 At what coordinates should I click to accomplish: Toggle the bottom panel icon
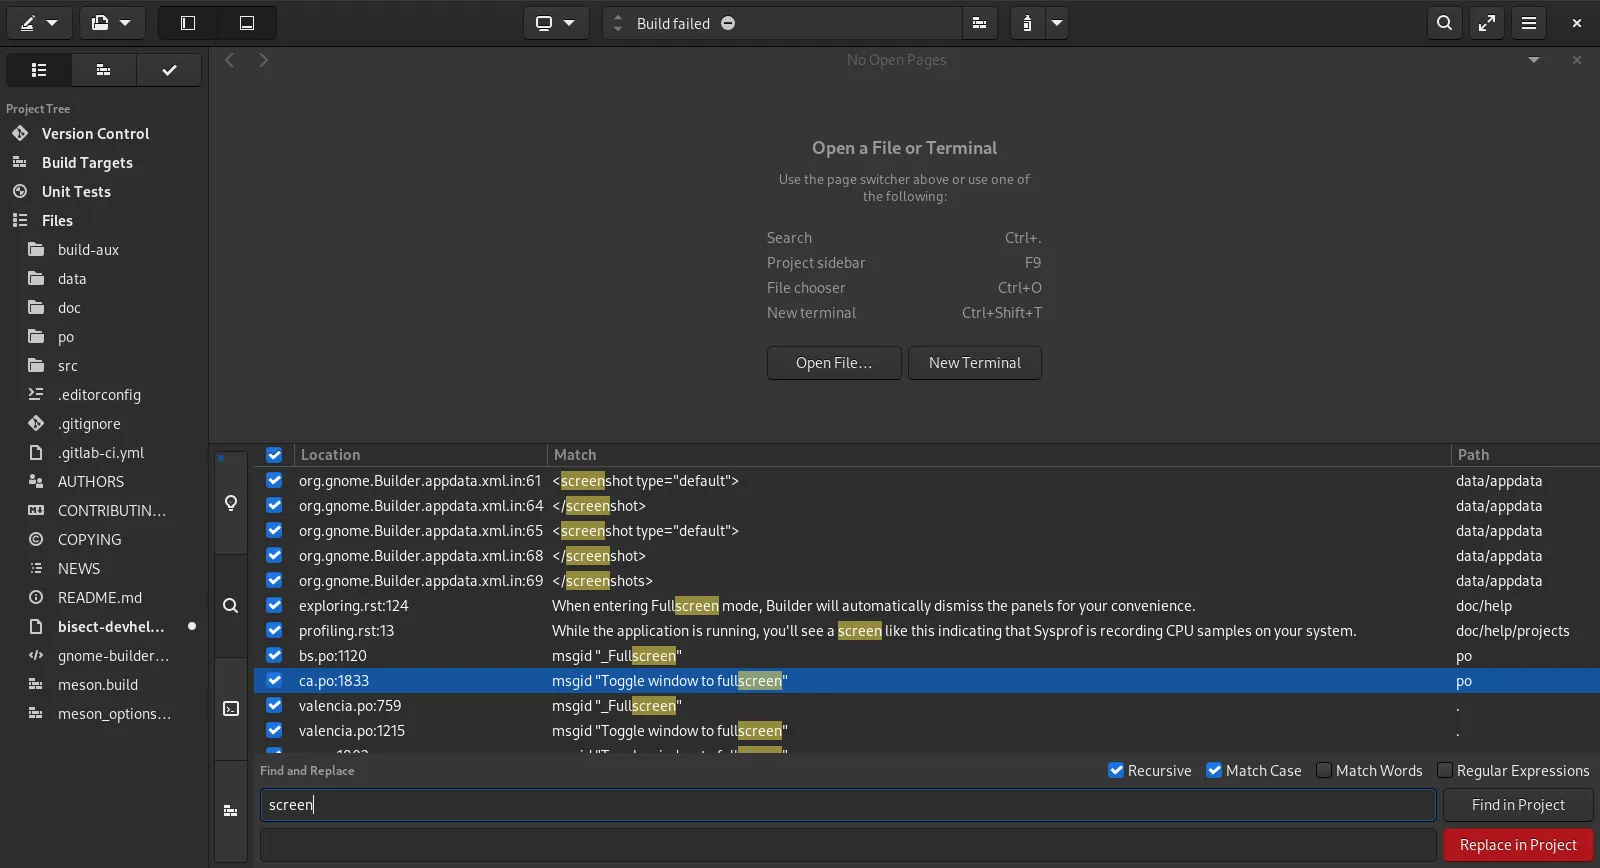247,23
